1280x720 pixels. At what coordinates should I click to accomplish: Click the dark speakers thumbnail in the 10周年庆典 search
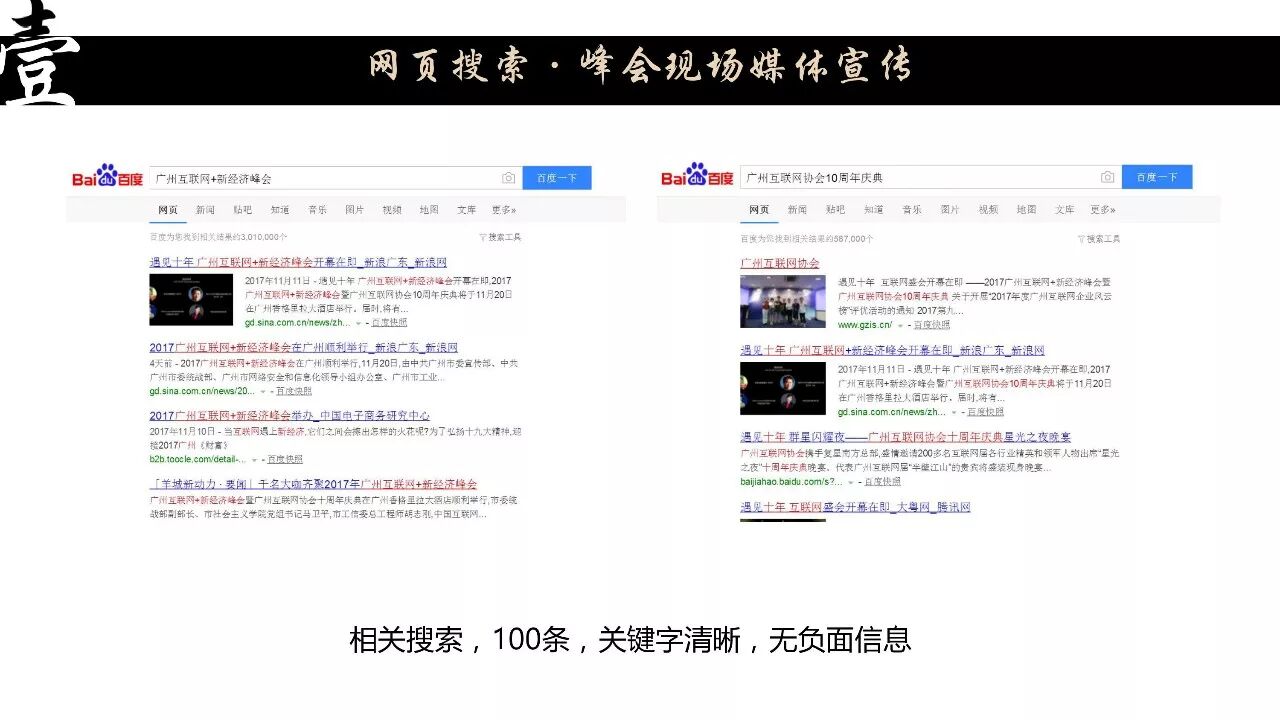(x=783, y=389)
